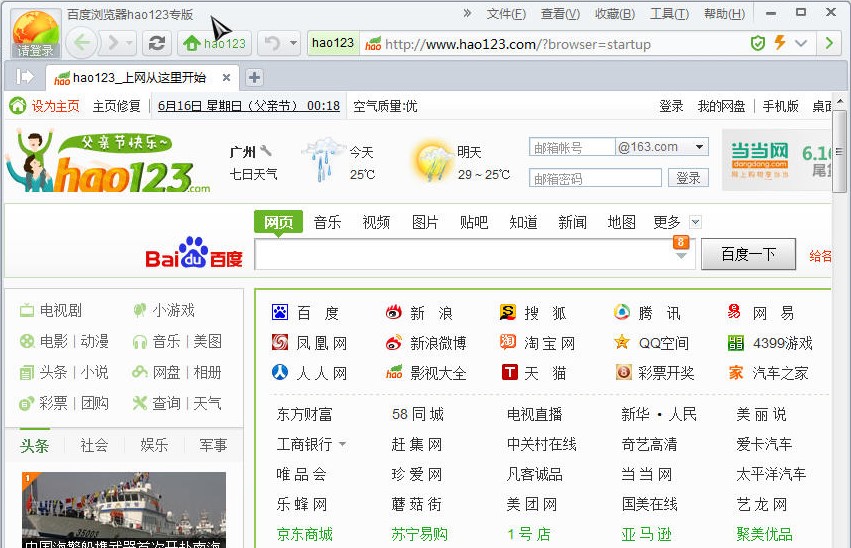Switch to the 社会 news tab
This screenshot has width=851, height=548.
click(94, 445)
